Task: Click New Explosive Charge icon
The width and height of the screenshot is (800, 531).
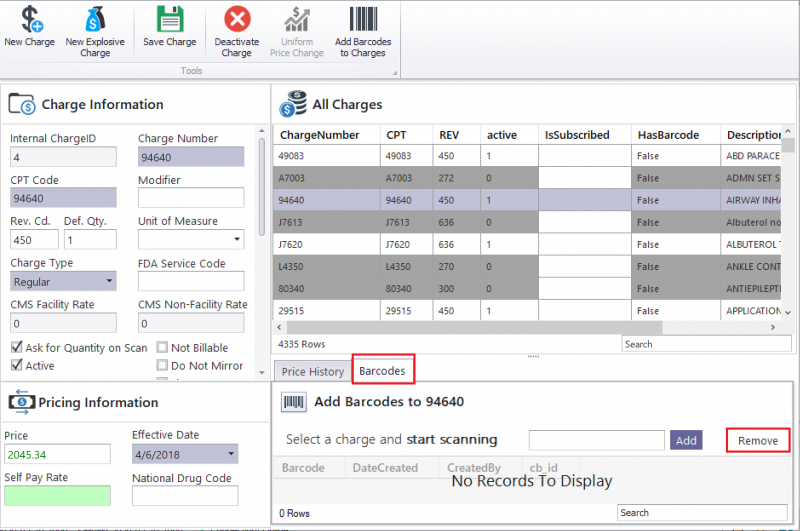Action: pyautogui.click(x=95, y=20)
